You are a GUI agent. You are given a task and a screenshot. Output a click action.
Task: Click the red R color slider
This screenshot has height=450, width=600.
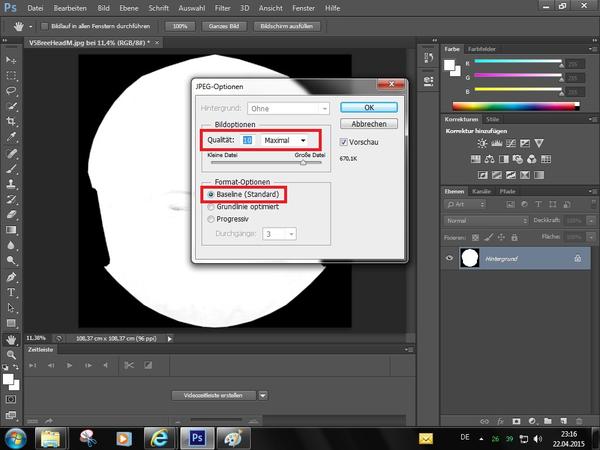point(518,61)
